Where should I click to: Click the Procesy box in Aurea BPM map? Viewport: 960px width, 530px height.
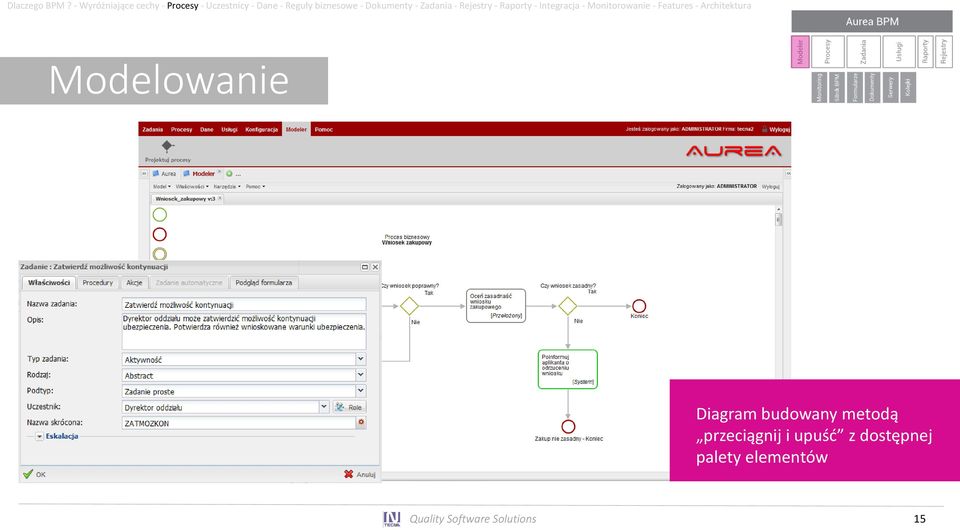828,51
